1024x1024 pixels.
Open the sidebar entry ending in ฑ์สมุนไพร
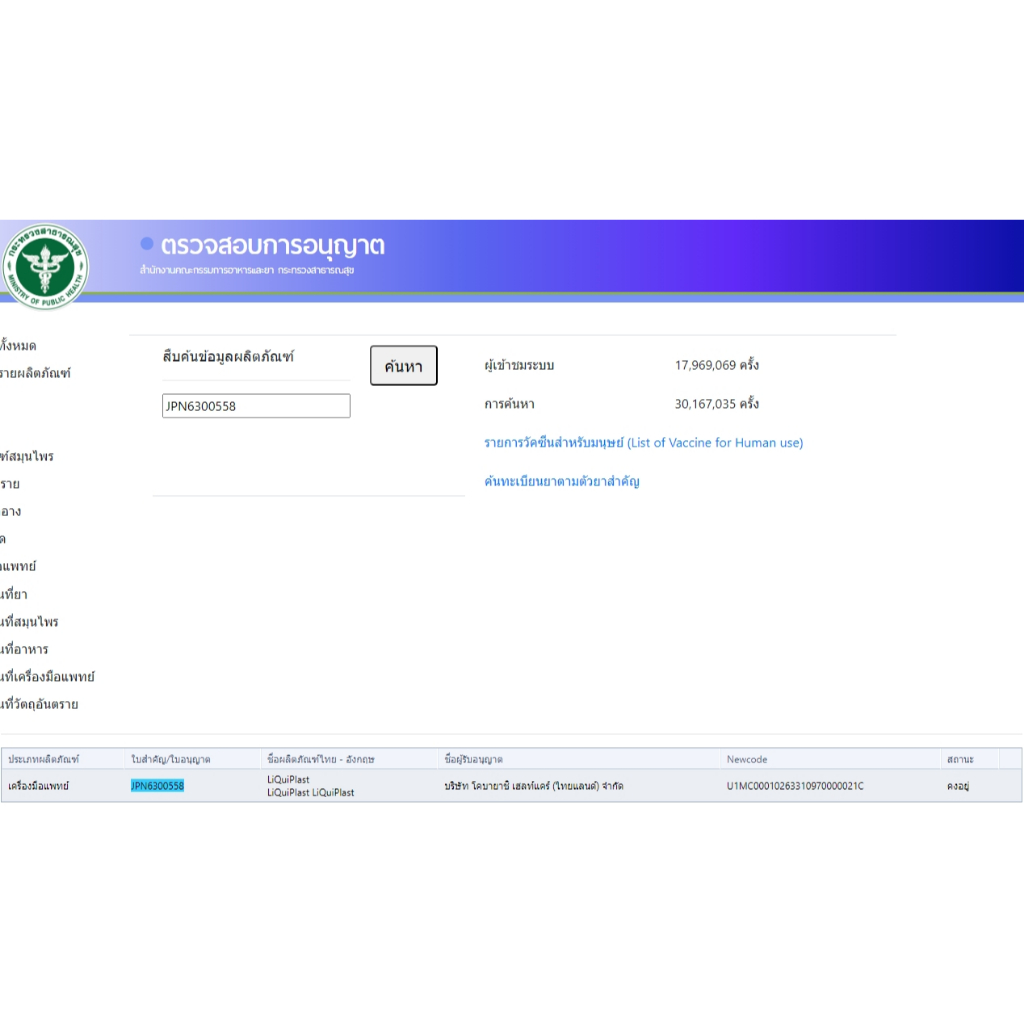click(x=27, y=456)
